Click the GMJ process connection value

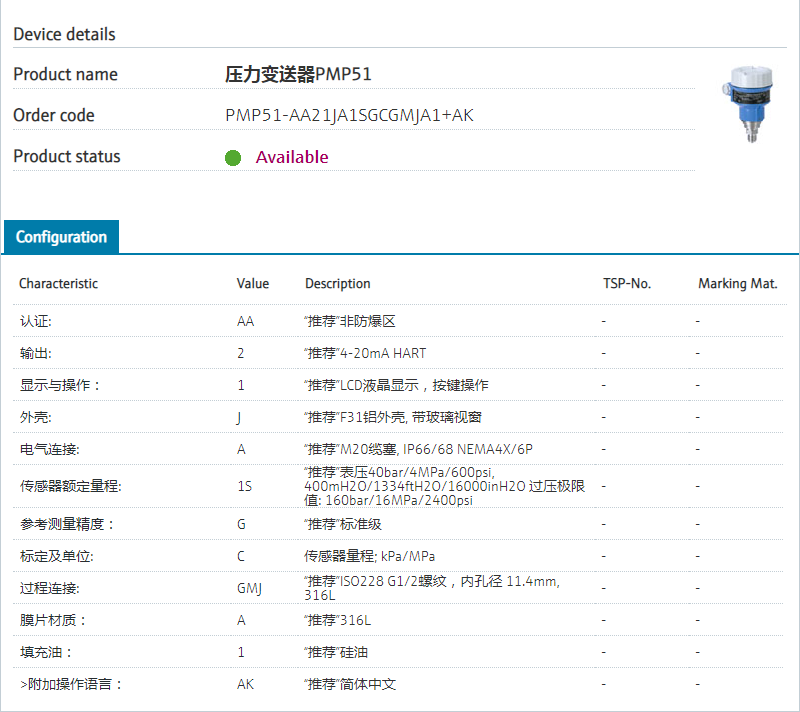coord(249,588)
